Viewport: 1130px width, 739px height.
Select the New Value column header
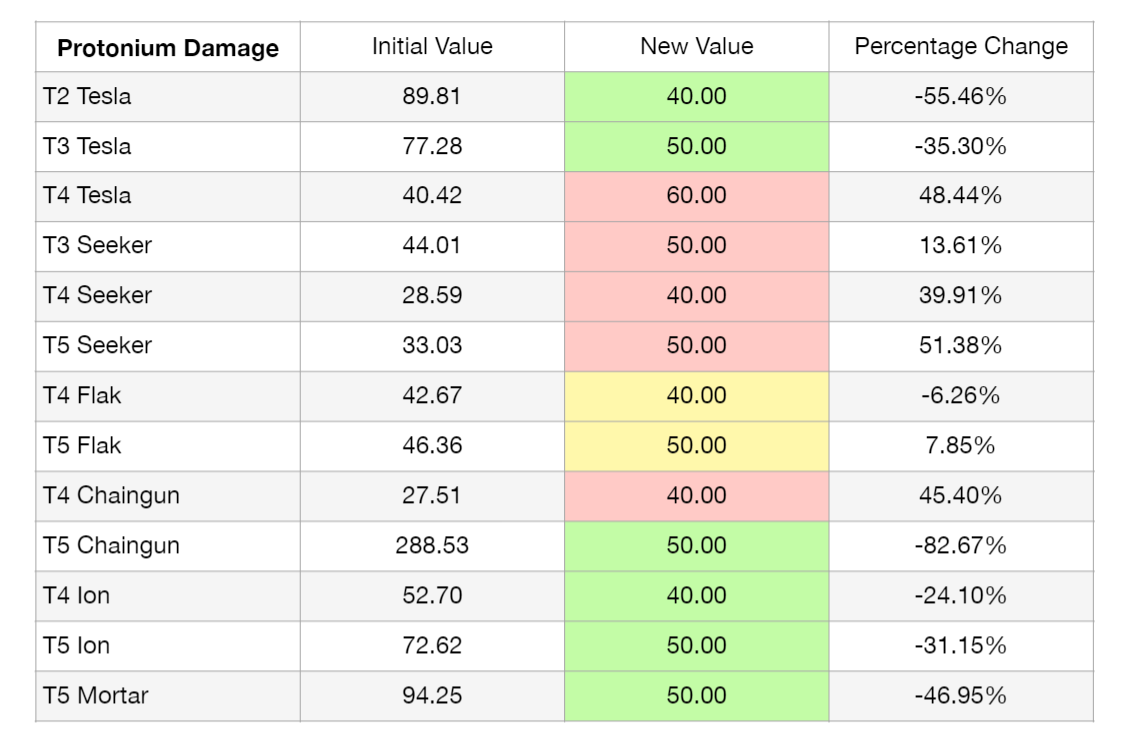pos(696,47)
